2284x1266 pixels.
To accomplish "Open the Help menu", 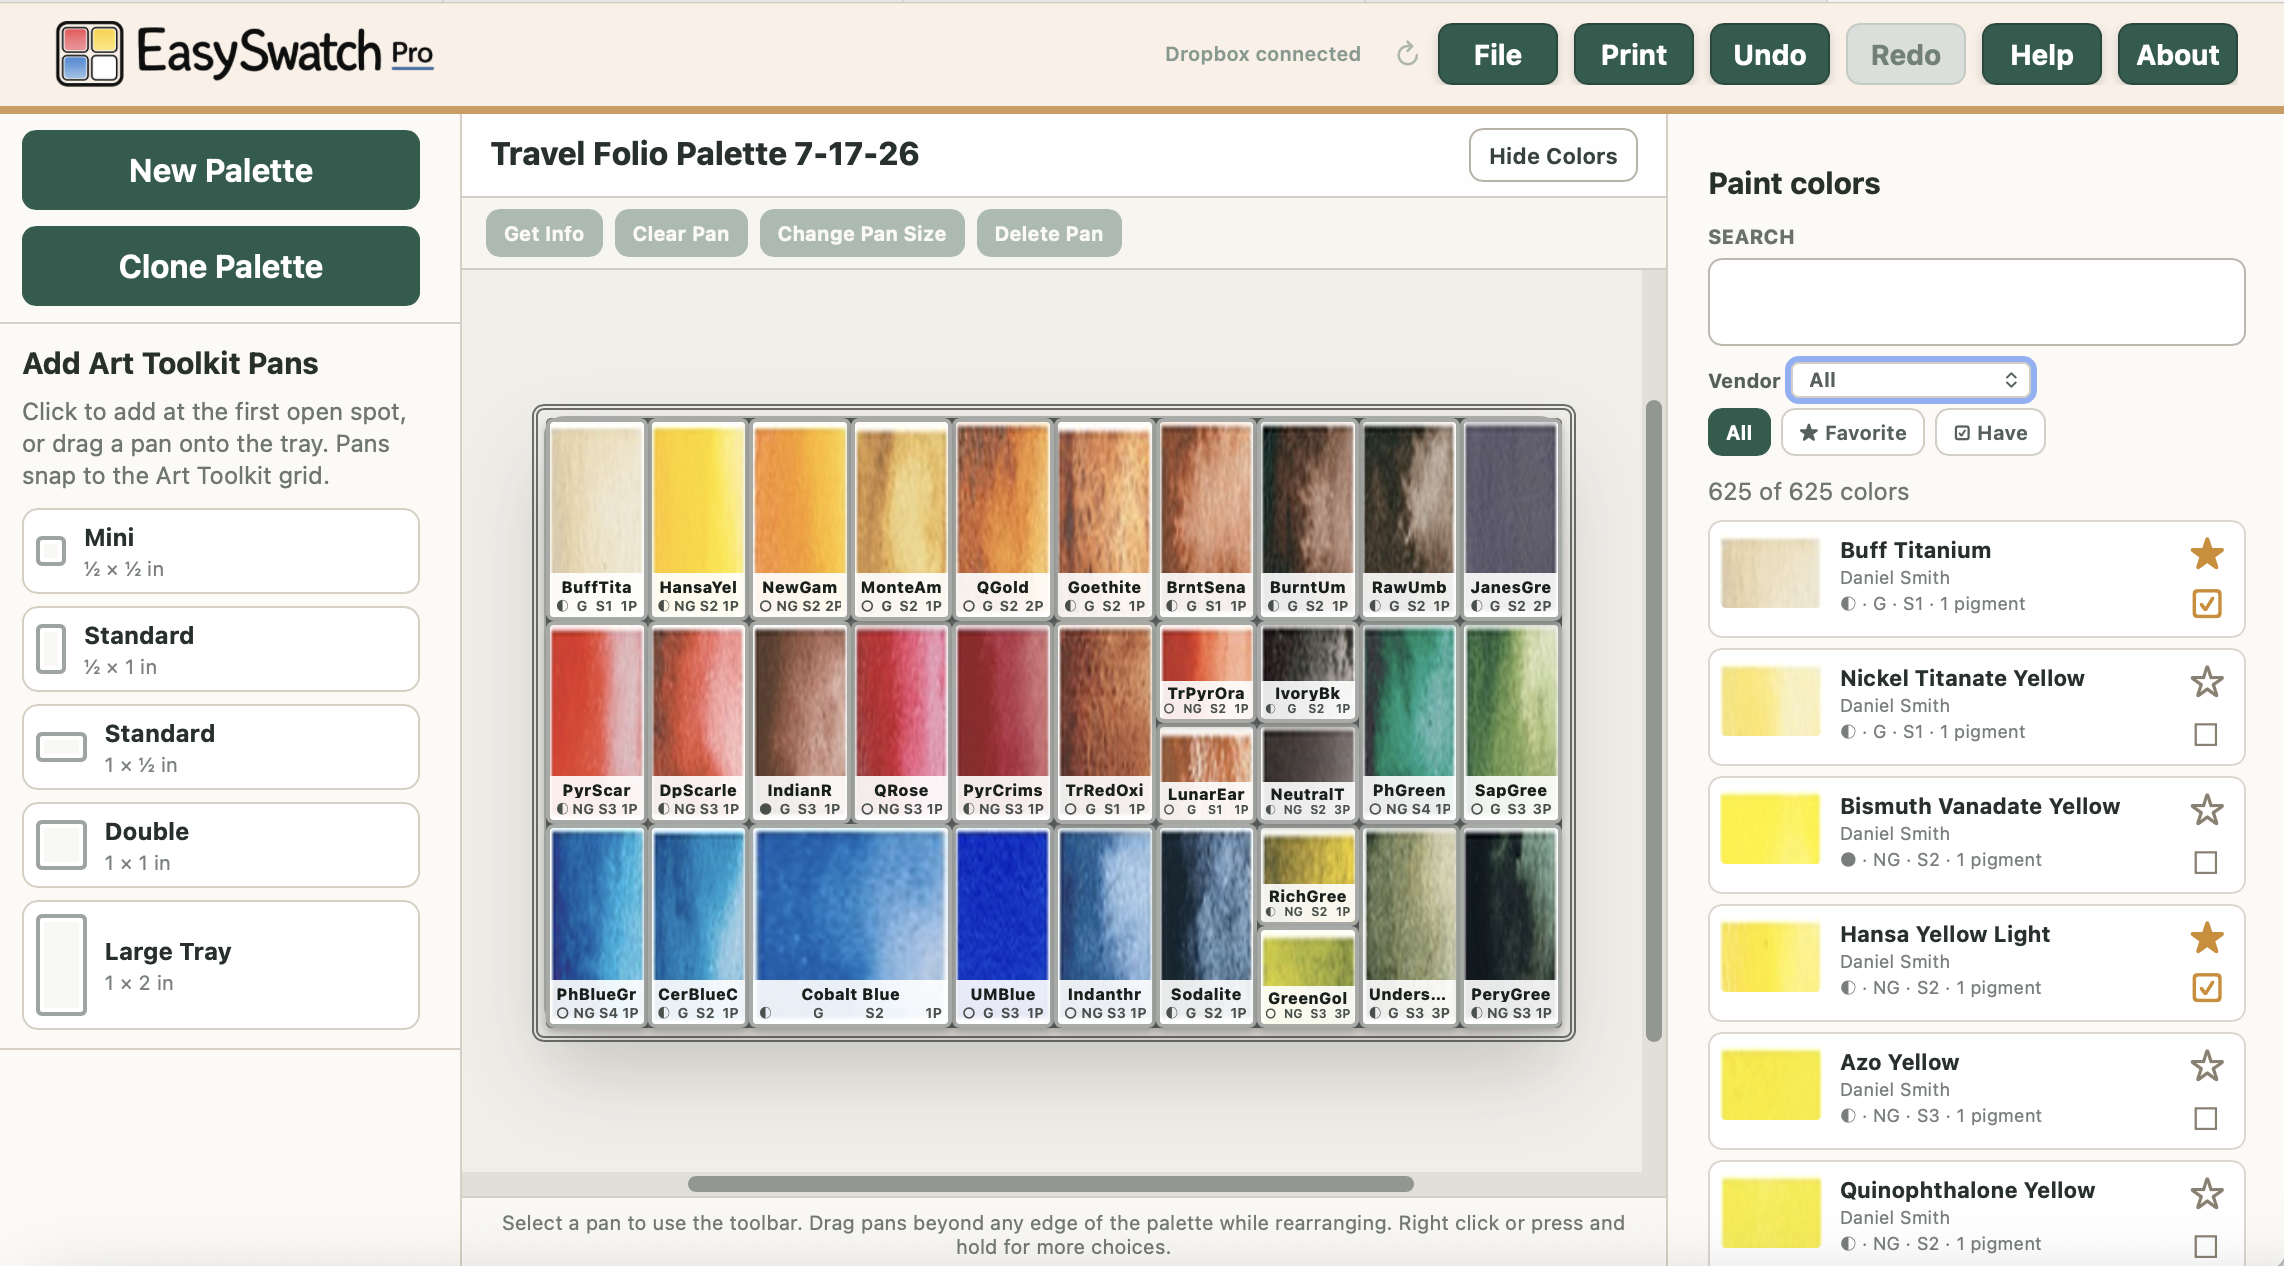I will [2042, 54].
